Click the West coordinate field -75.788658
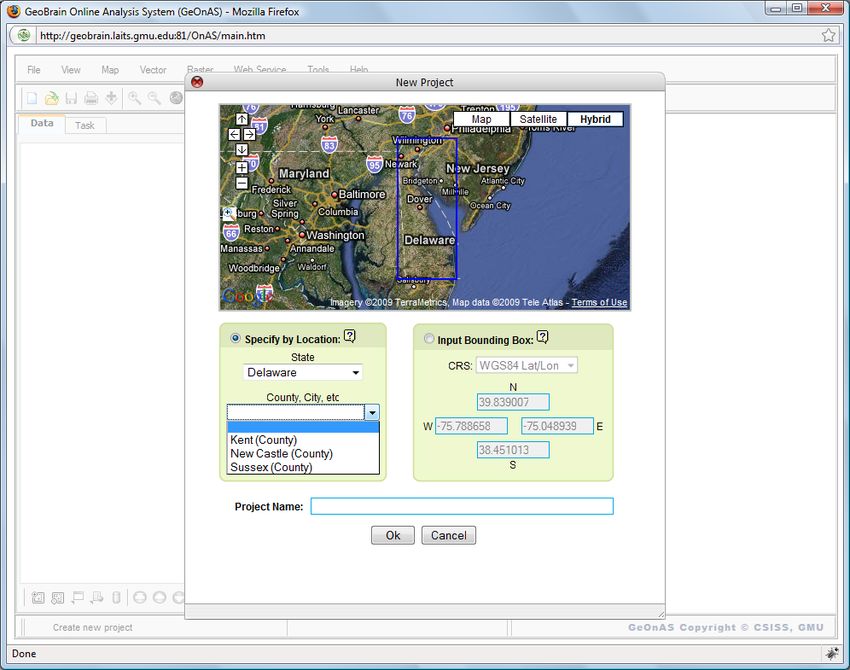This screenshot has width=850, height=670. coord(471,426)
